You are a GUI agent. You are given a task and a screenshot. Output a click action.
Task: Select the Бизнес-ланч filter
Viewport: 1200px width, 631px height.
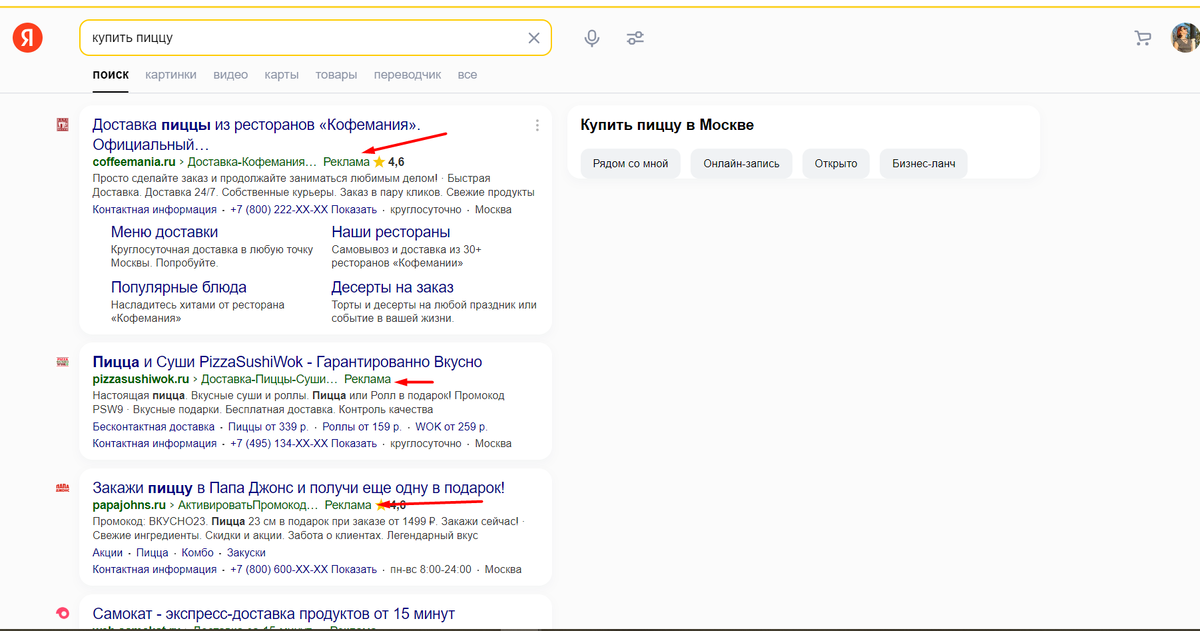[924, 164]
